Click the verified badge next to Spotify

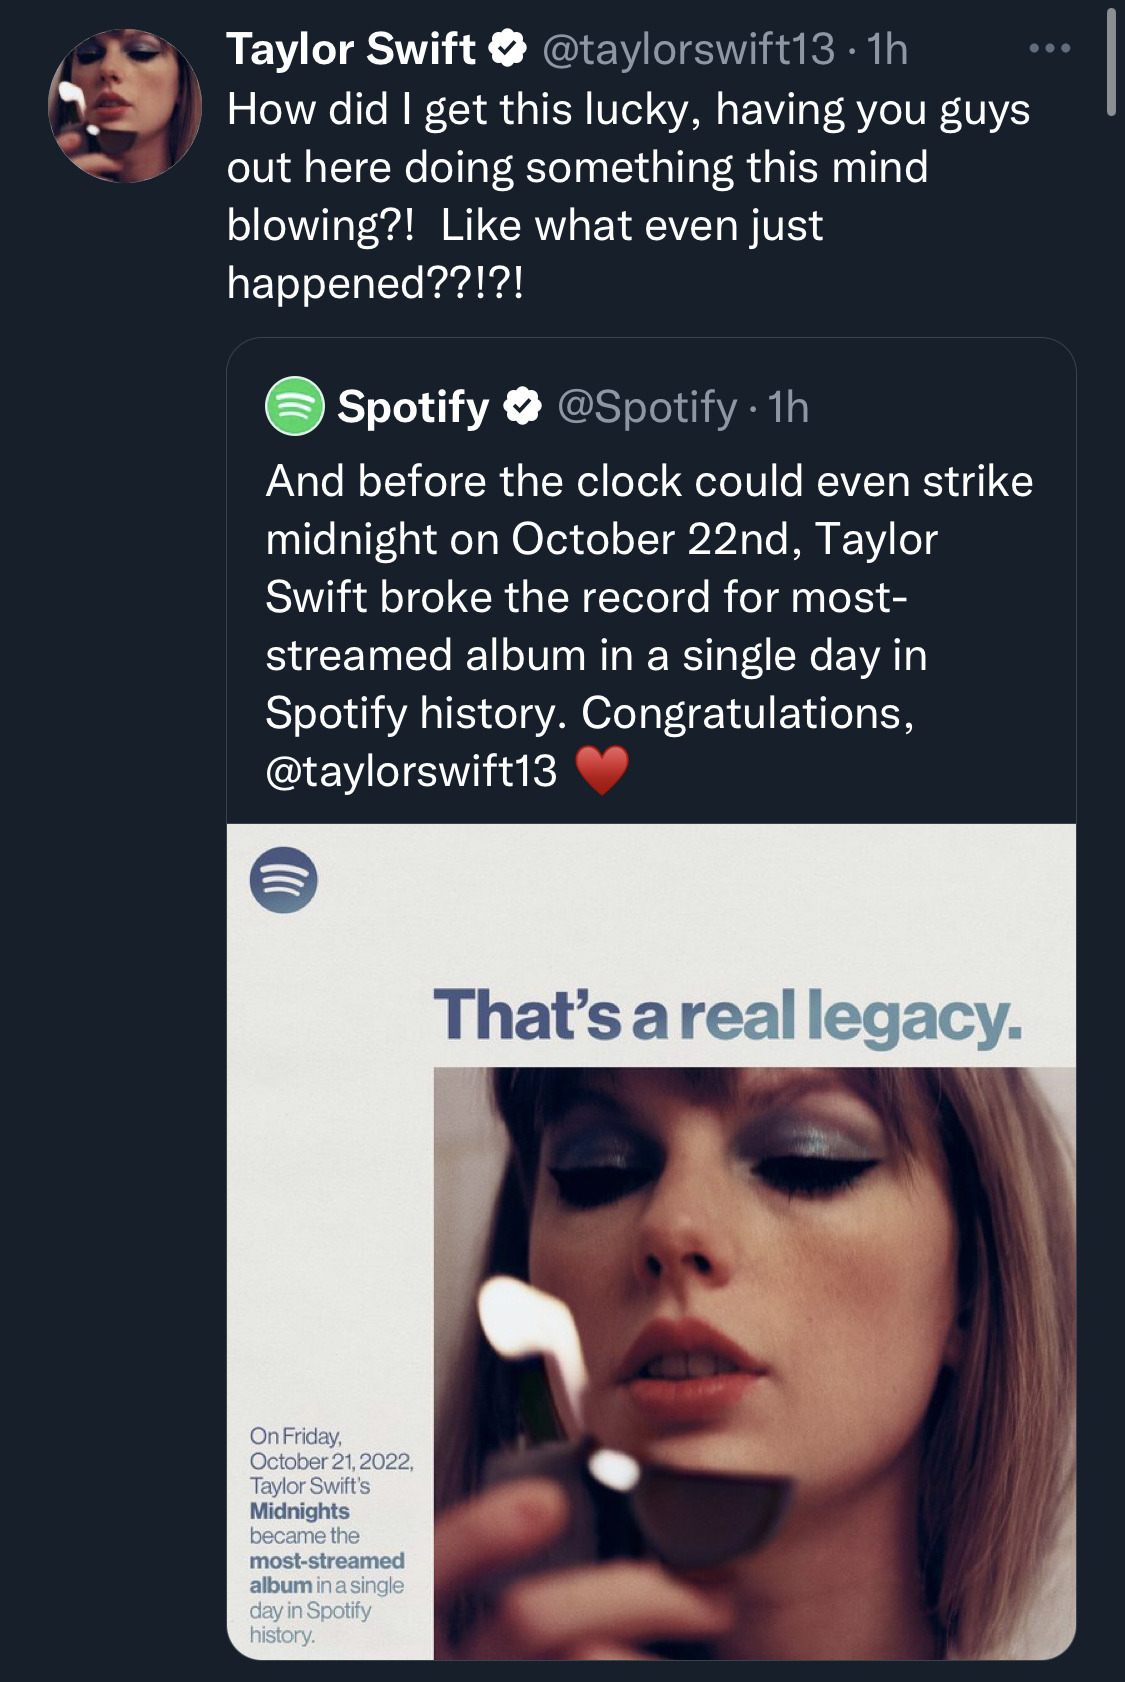click(522, 407)
